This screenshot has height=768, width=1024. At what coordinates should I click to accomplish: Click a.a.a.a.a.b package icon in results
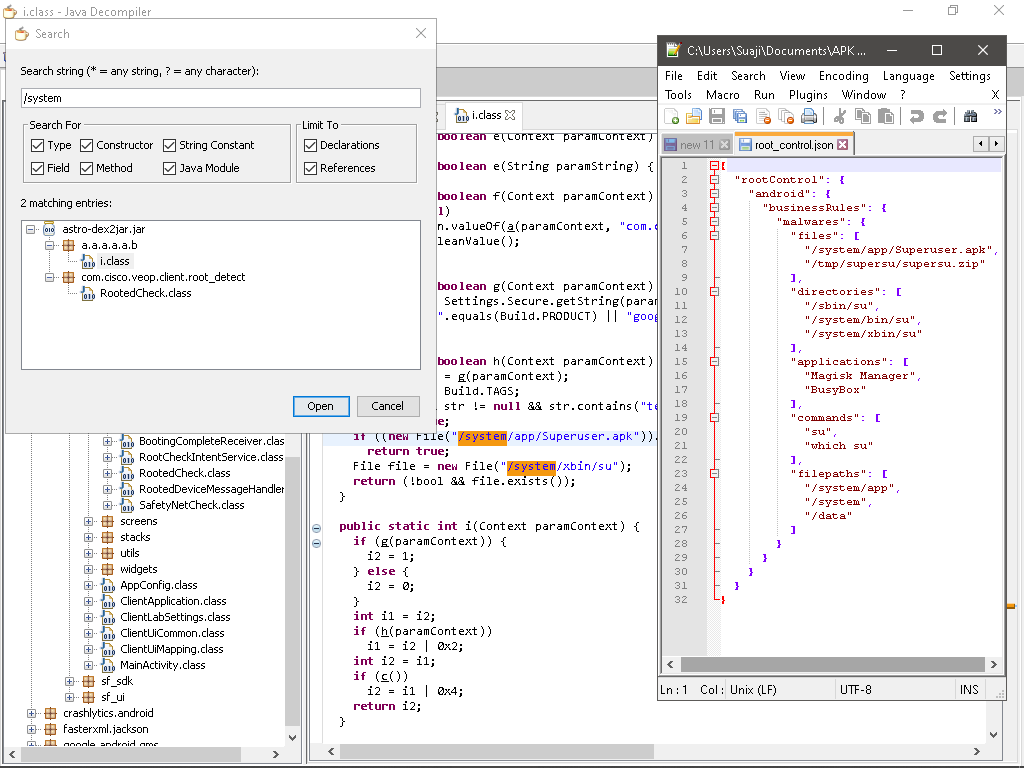(x=69, y=246)
